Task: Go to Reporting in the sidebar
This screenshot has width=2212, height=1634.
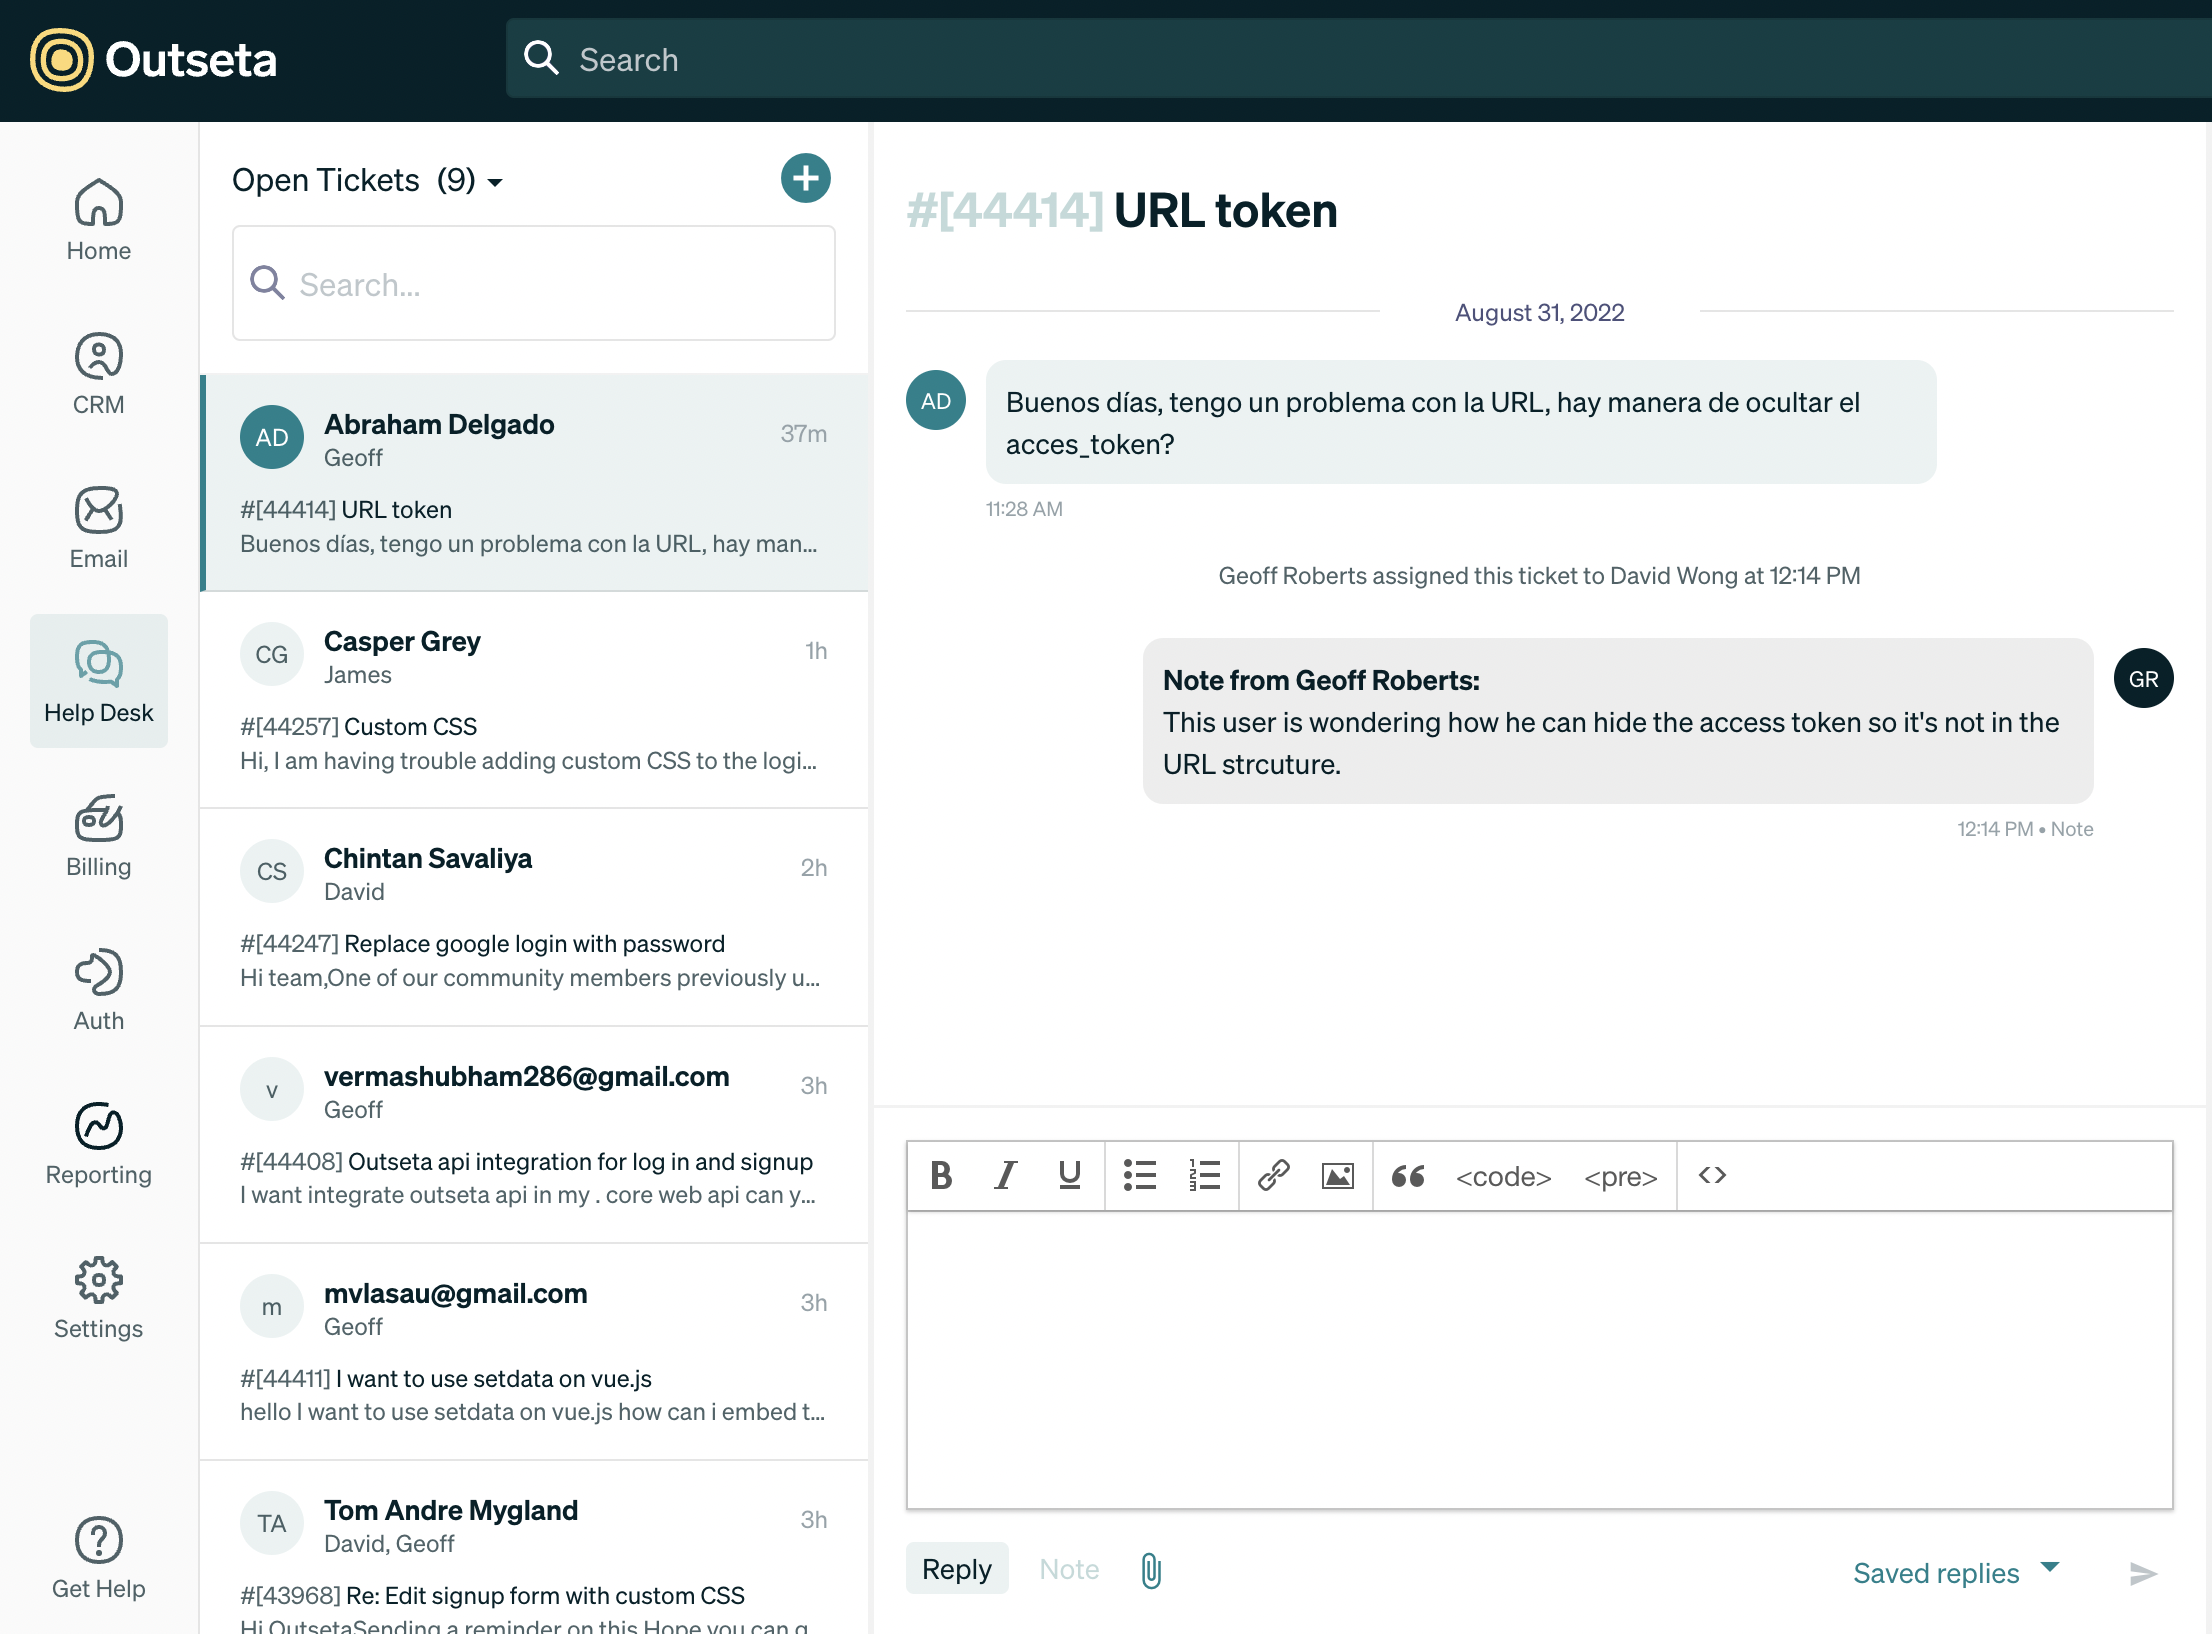Action: pyautogui.click(x=98, y=1144)
